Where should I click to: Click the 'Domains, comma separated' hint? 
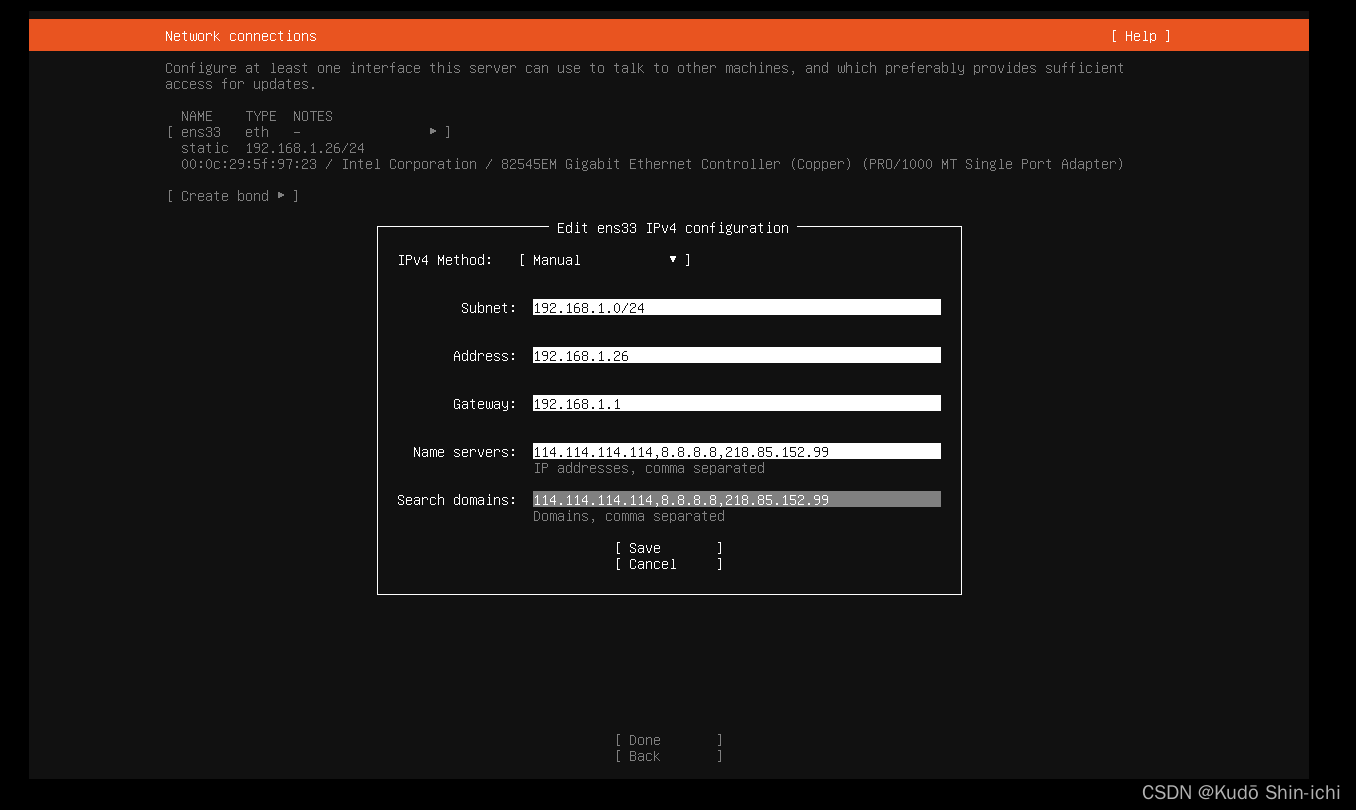(x=629, y=516)
